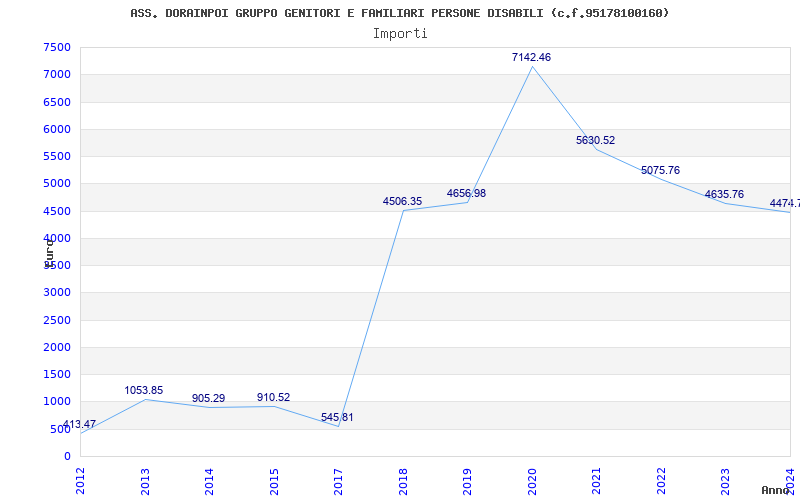Click x-axis year 2018
This screenshot has height=500, width=800.
click(403, 481)
